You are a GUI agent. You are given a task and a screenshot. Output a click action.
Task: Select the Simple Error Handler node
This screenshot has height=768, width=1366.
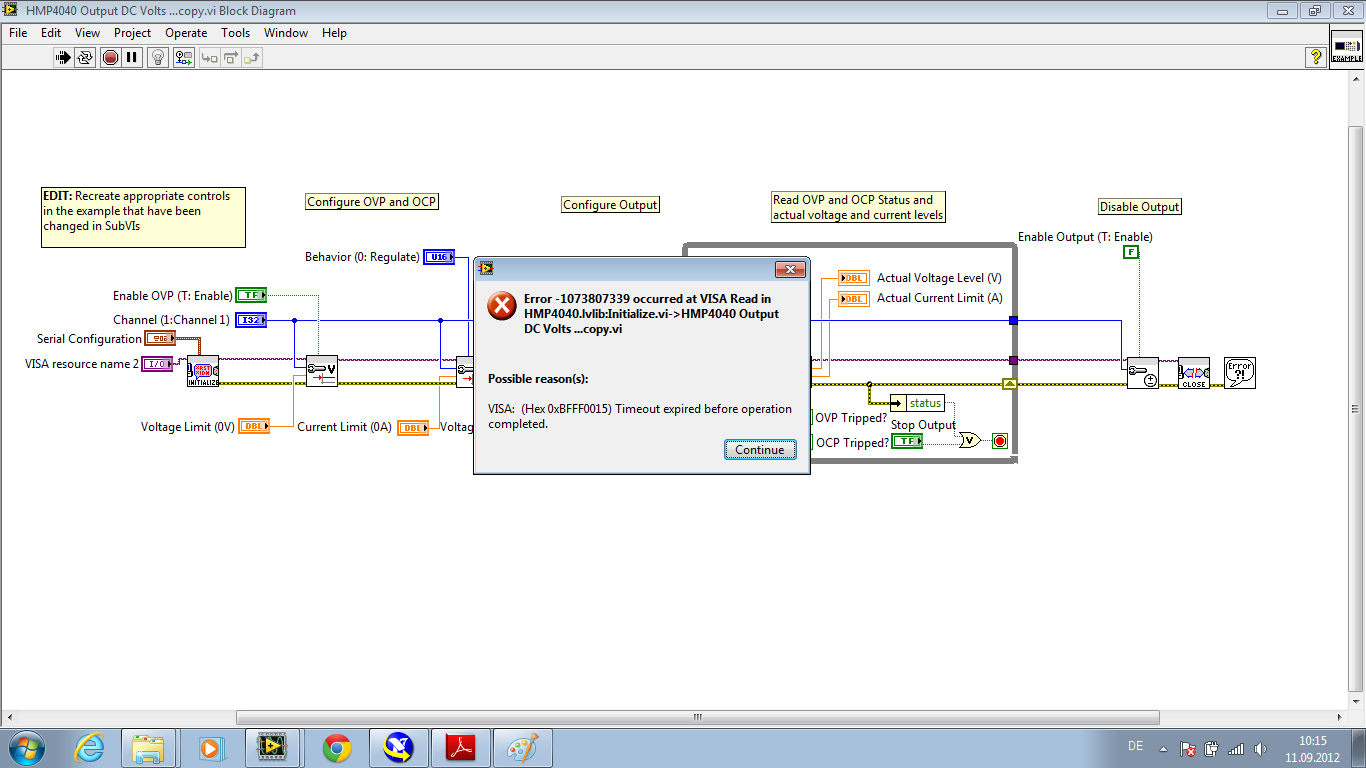point(1240,372)
